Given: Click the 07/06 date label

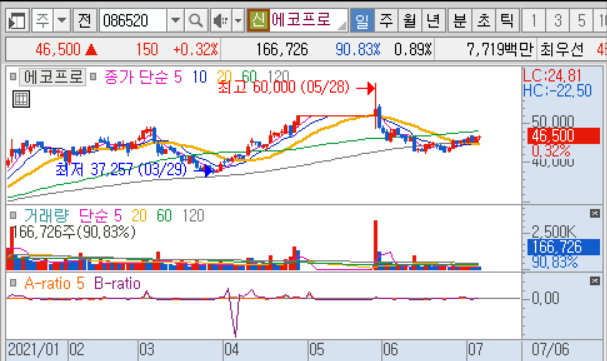Looking at the screenshot, I should (x=550, y=350).
